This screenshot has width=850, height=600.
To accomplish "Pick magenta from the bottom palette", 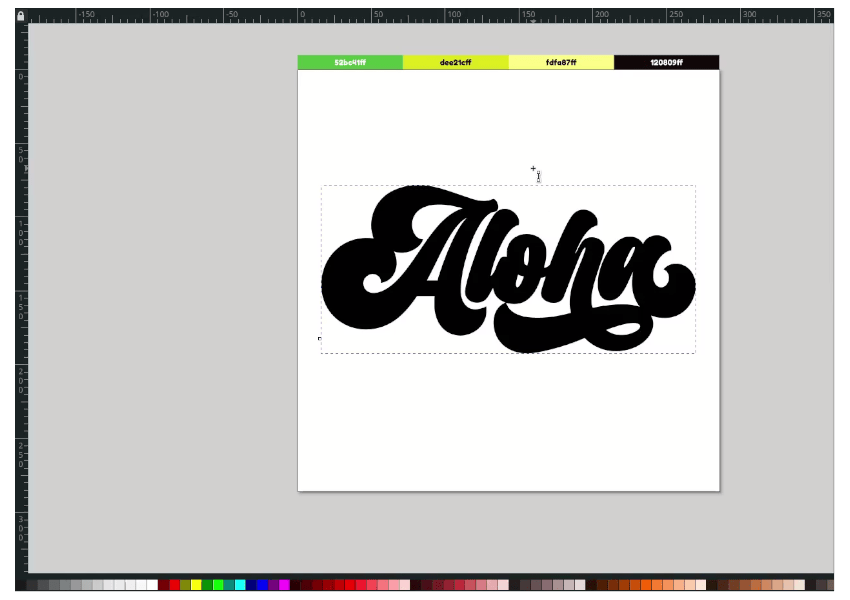I will [284, 585].
